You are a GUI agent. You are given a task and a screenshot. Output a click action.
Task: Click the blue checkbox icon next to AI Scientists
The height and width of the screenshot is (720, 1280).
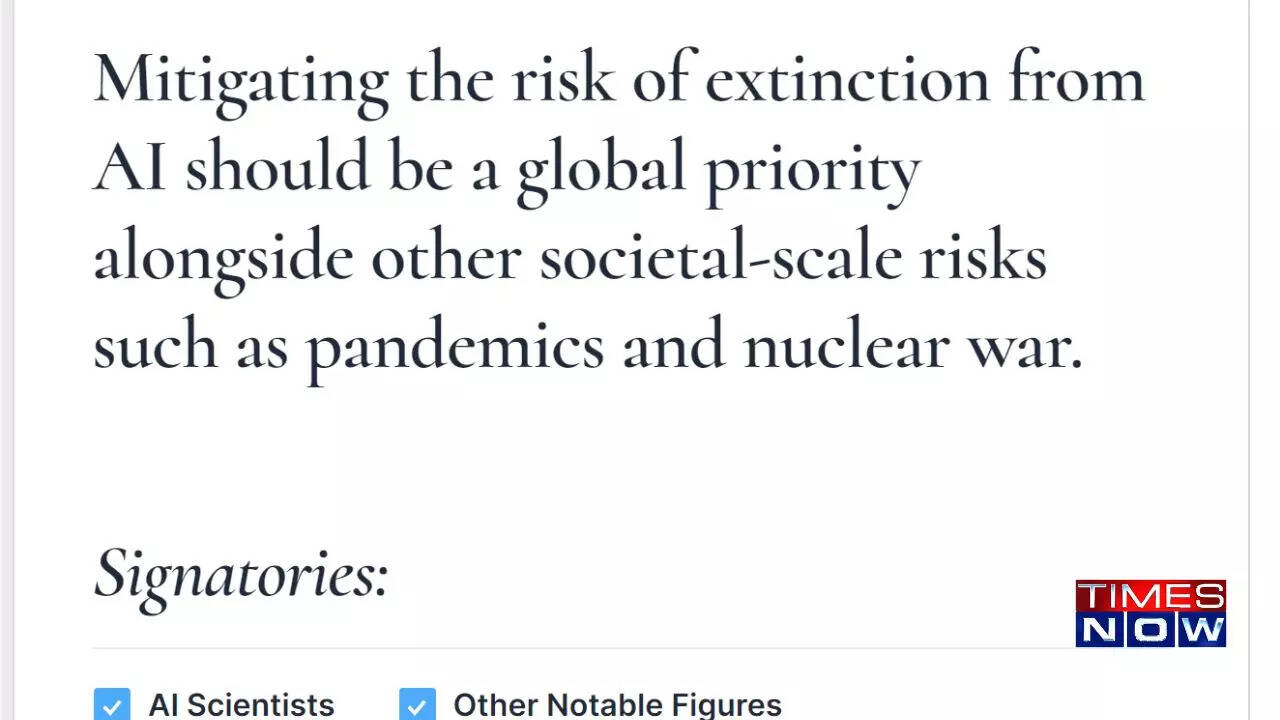click(x=112, y=705)
